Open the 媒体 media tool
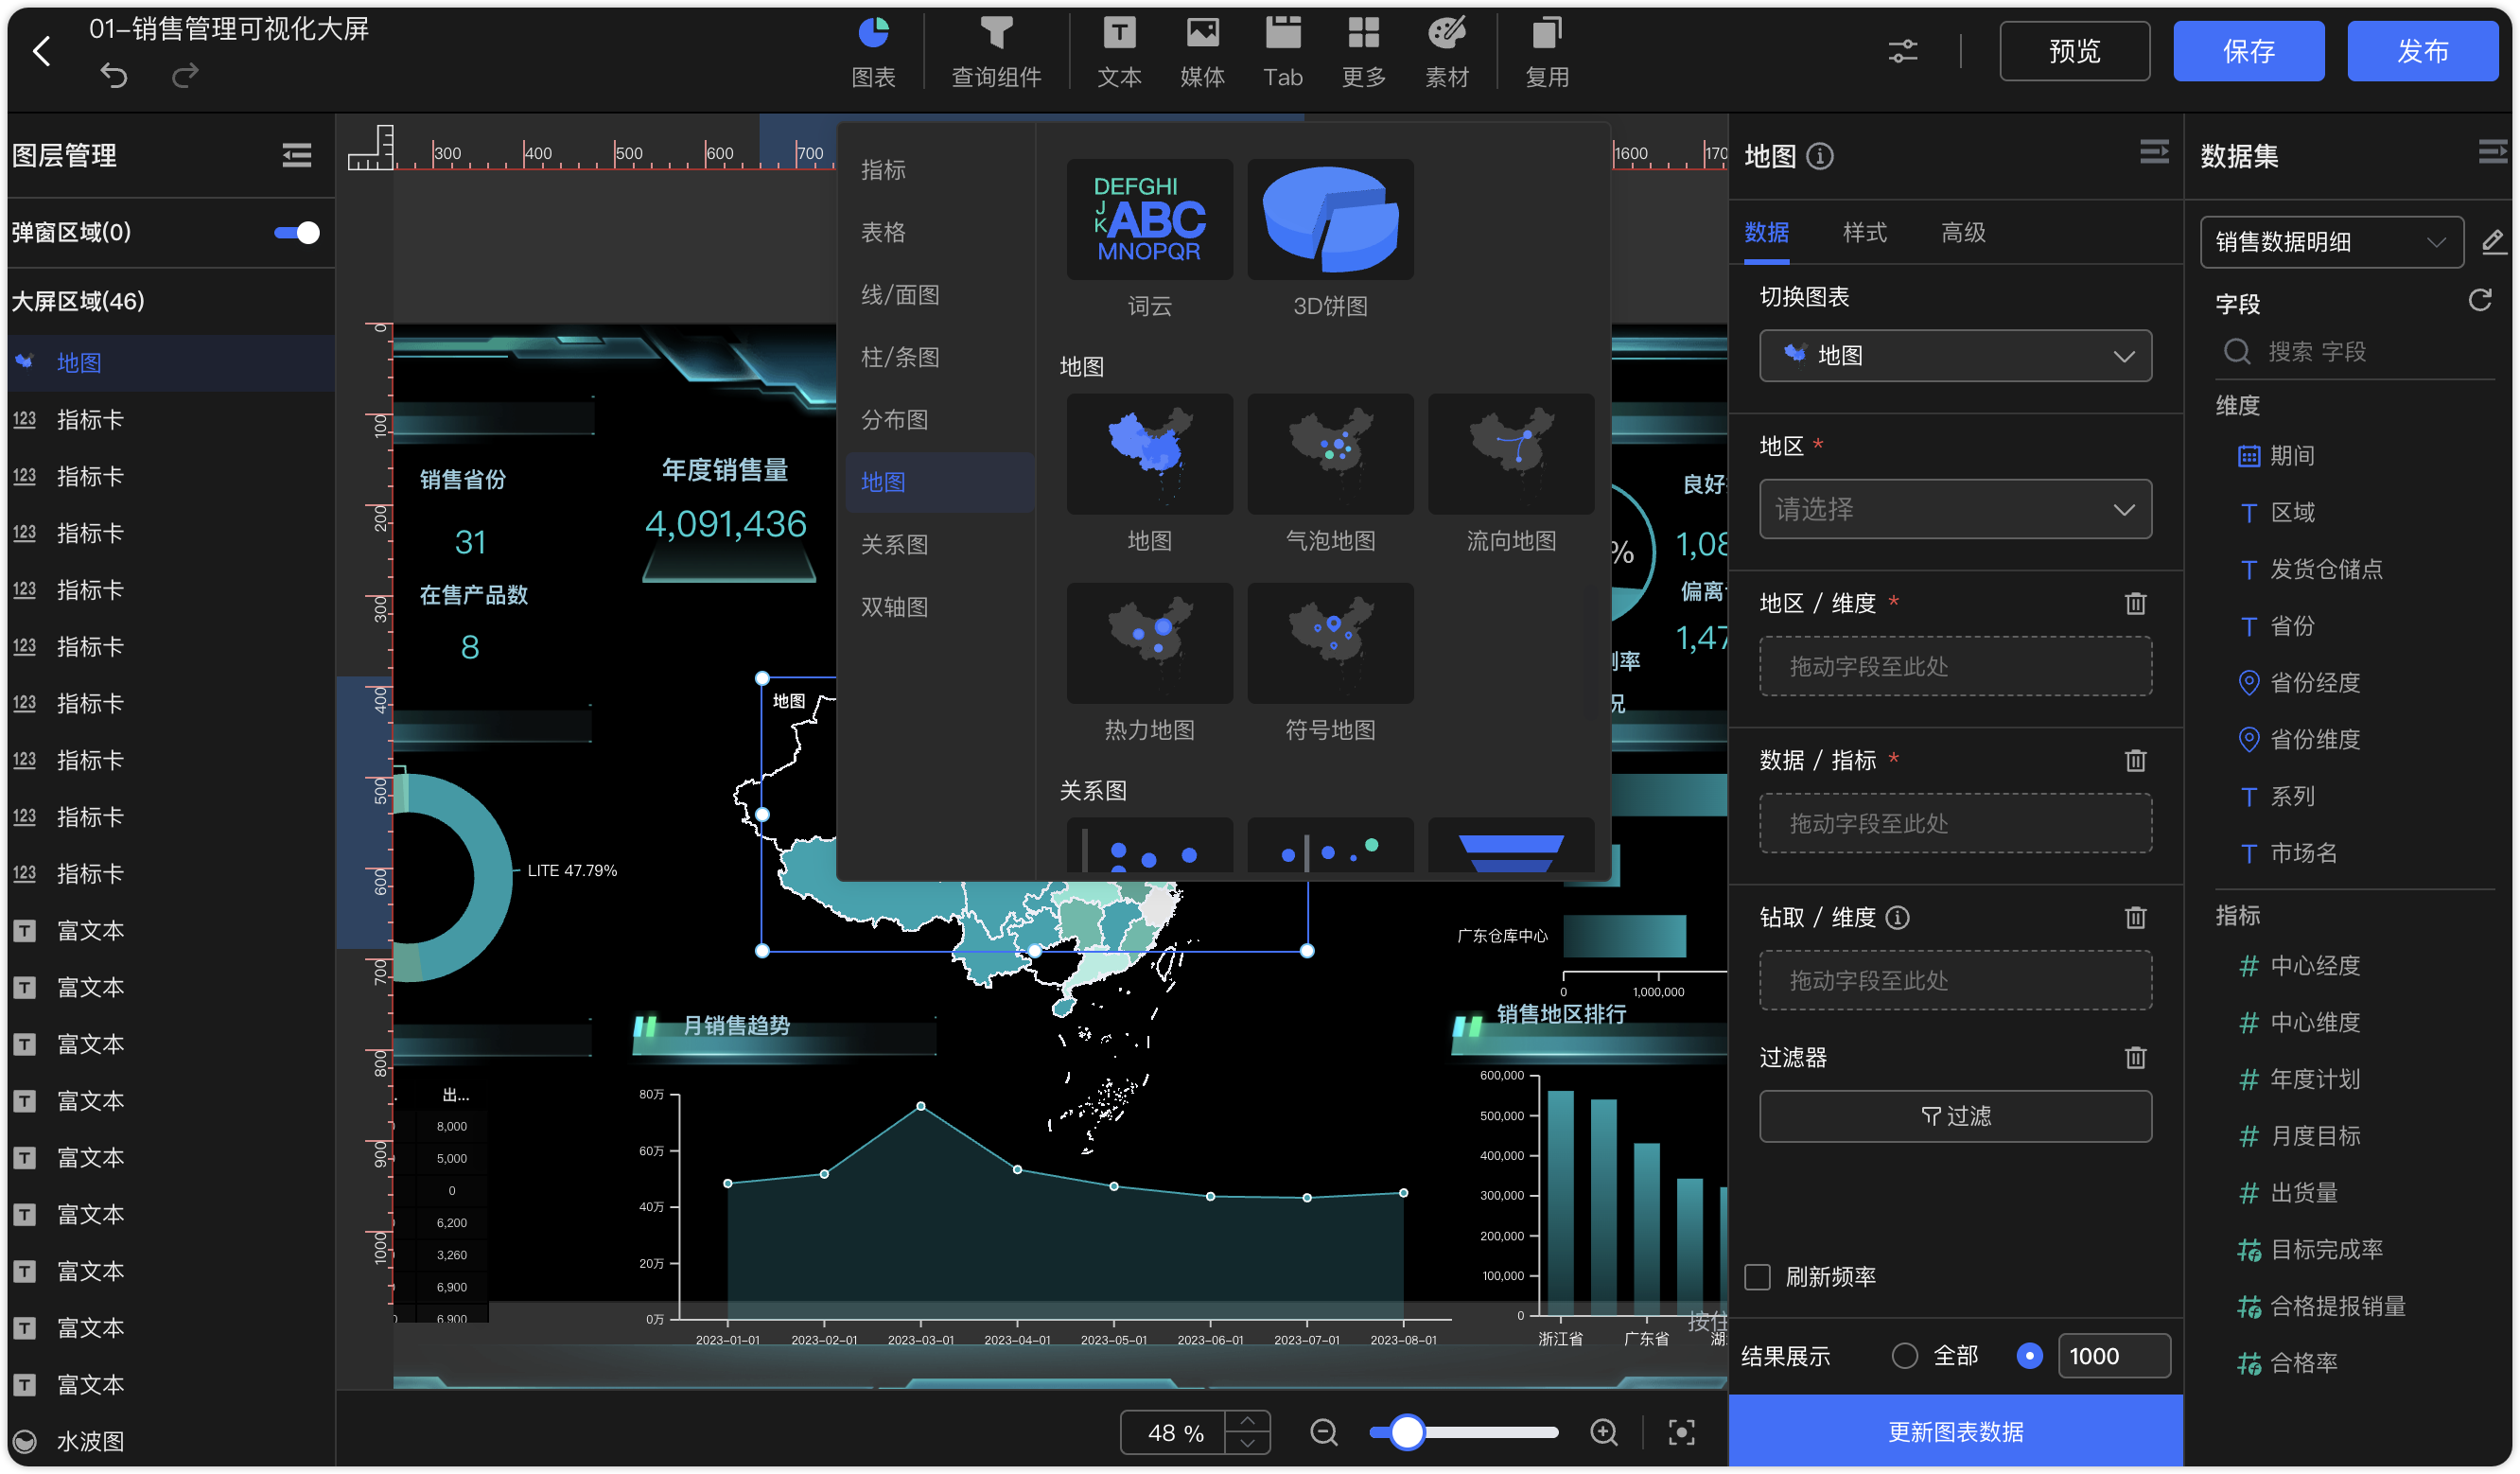This screenshot has height=1474, width=2520. [1202, 52]
